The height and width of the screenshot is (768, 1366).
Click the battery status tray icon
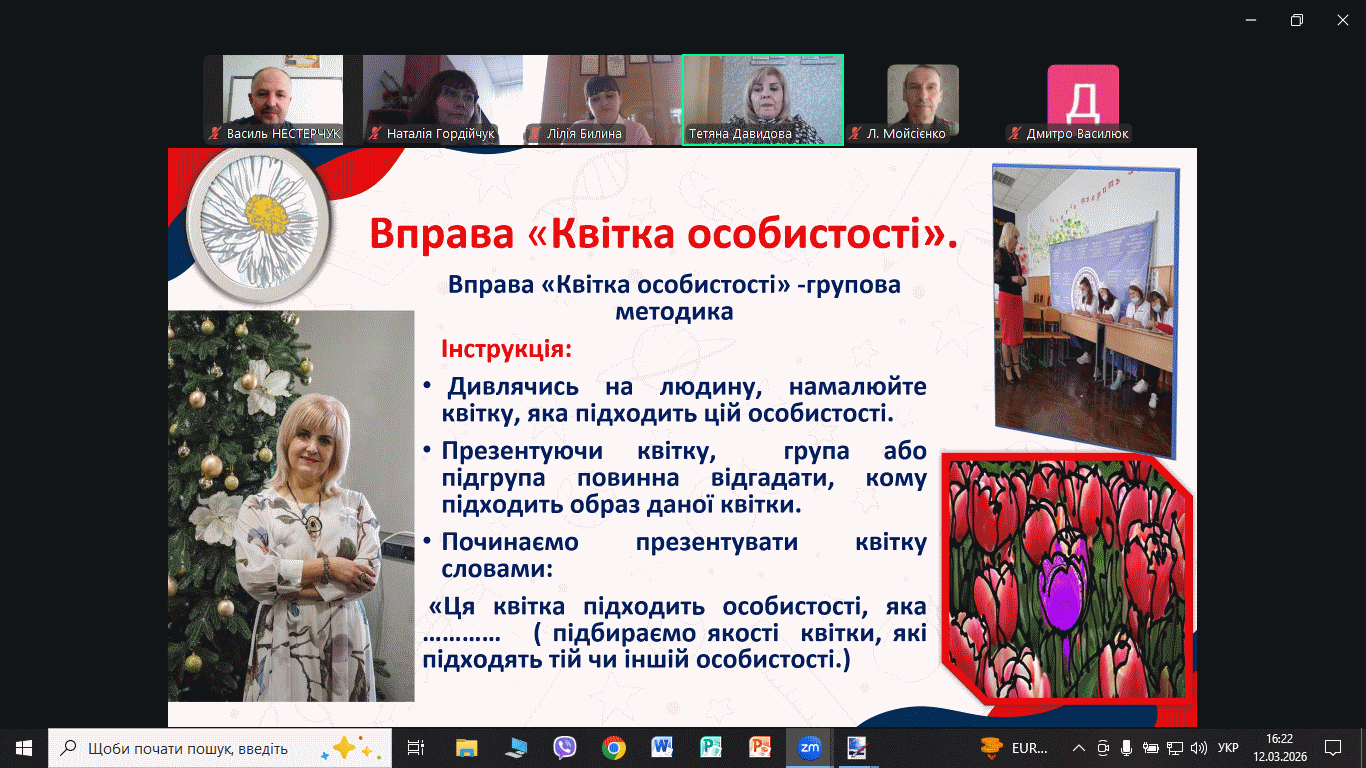click(1151, 747)
